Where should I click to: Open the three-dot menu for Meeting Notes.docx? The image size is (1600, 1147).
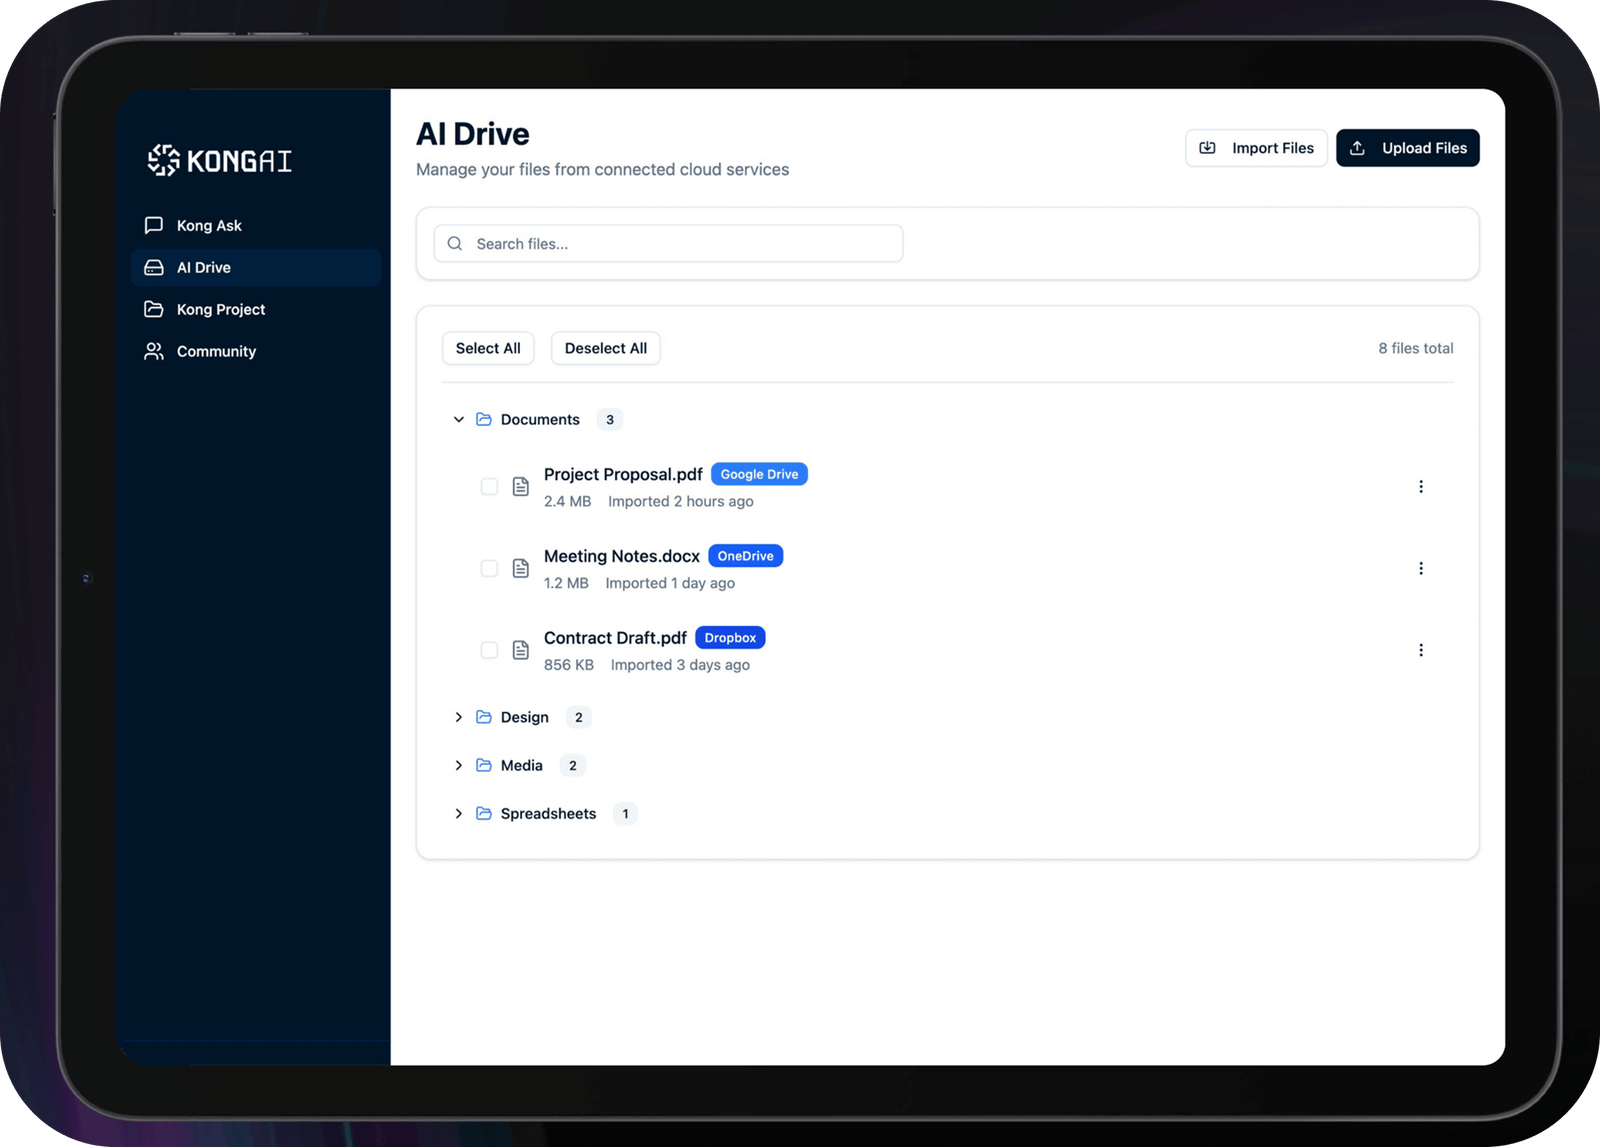pyautogui.click(x=1420, y=569)
